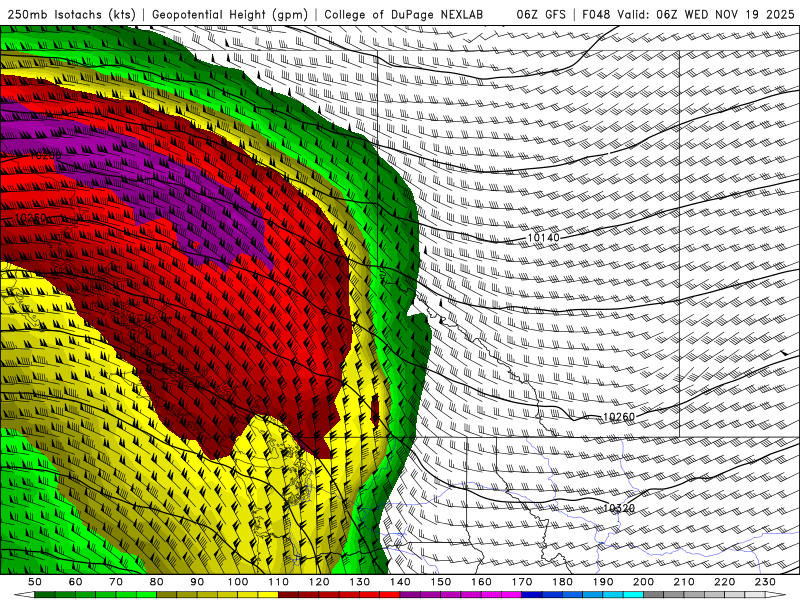Click the 140 kt colorbar label

(400, 582)
